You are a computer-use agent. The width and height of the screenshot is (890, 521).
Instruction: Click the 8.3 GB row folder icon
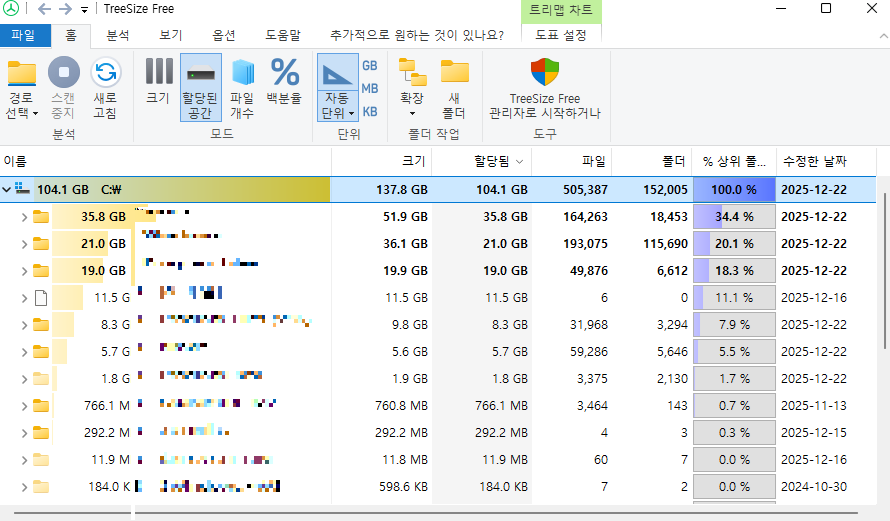point(41,324)
